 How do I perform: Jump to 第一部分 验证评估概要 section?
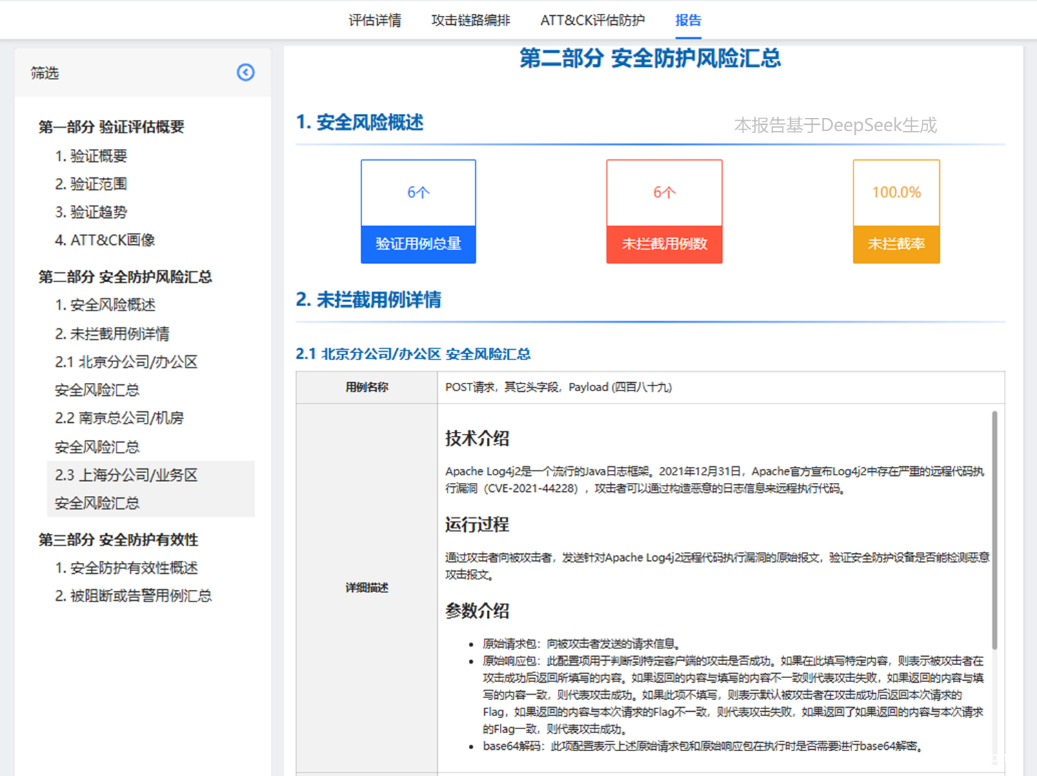click(111, 127)
